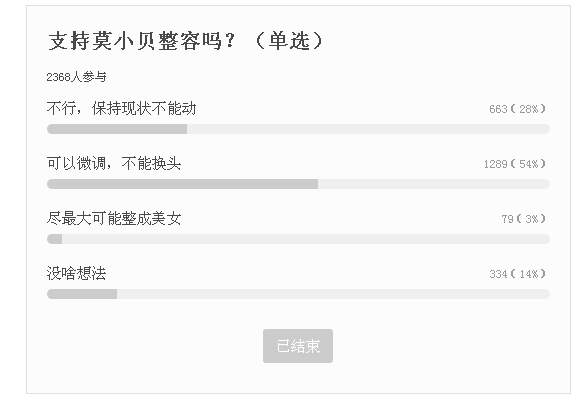
Task: Click the 2368人参与 participant count
Action: pos(77,77)
